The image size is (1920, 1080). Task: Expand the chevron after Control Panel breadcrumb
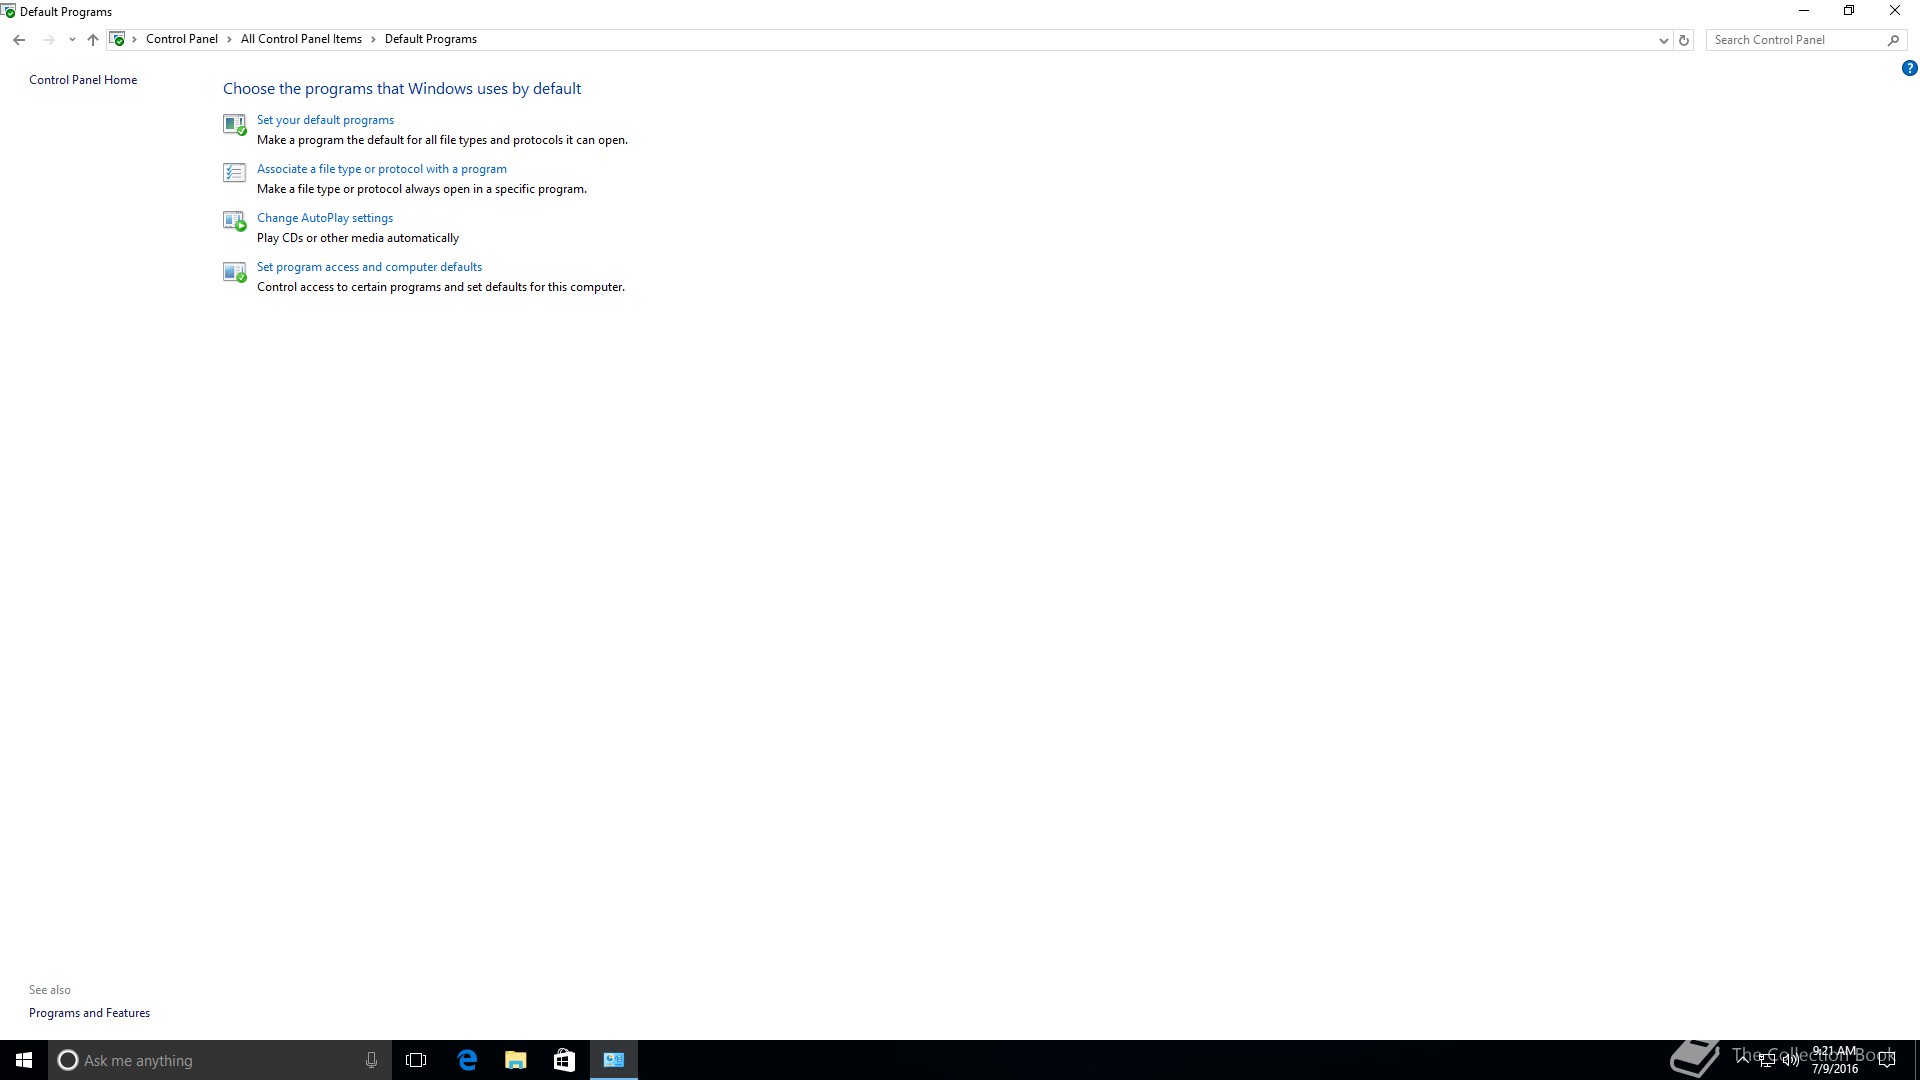point(229,40)
